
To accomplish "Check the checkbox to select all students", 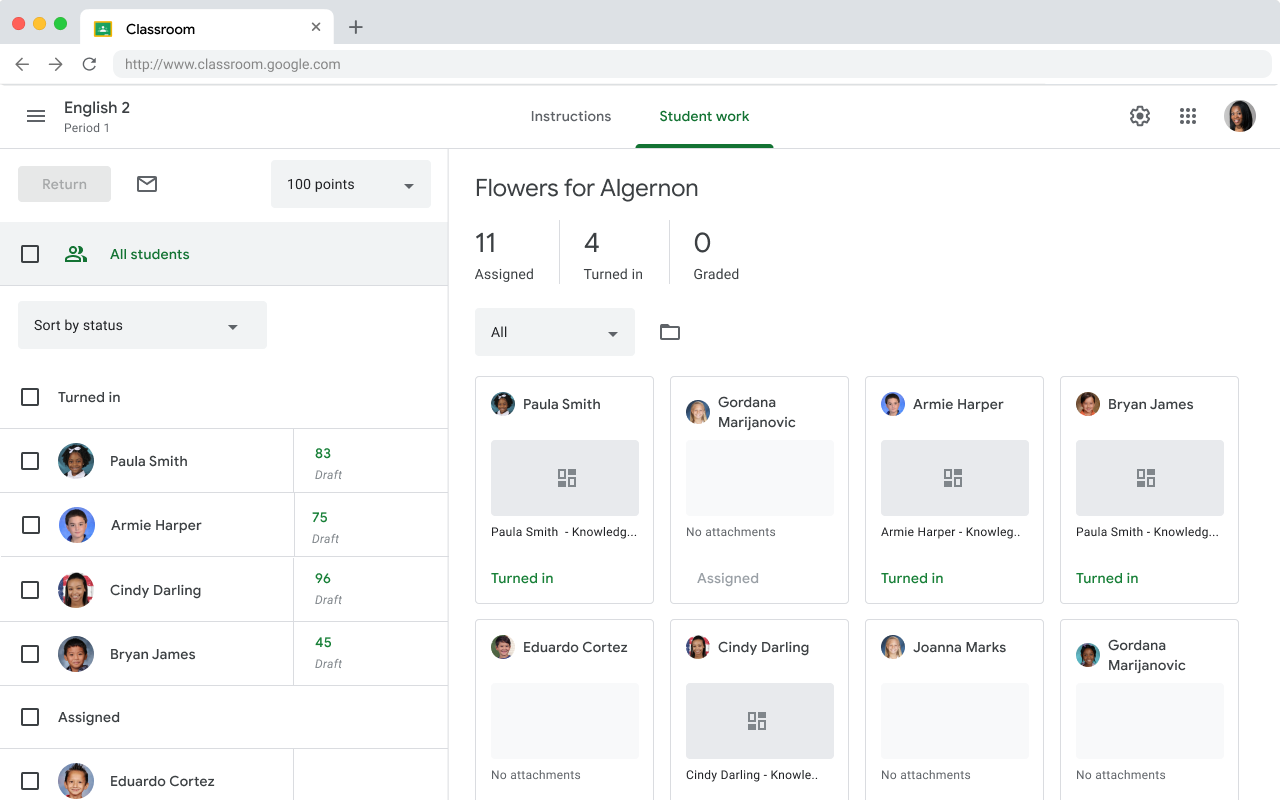I will point(30,254).
